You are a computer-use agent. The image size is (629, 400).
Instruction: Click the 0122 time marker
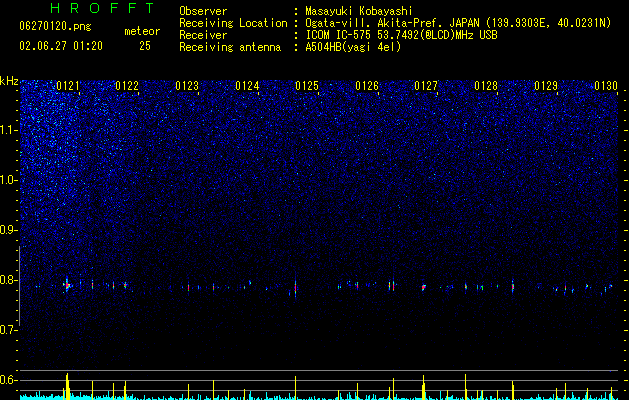(x=127, y=86)
